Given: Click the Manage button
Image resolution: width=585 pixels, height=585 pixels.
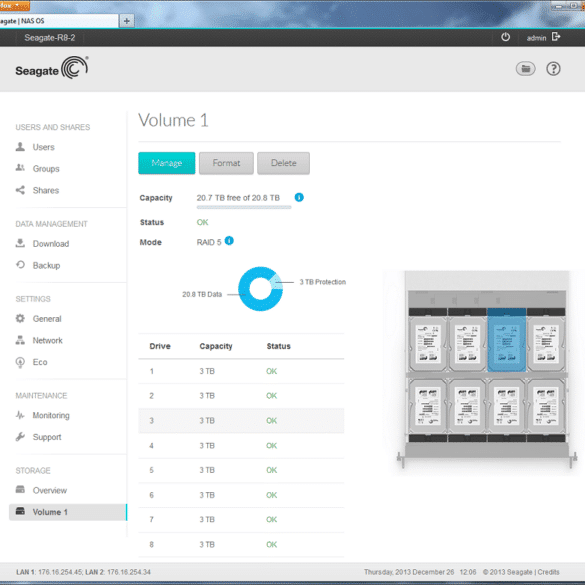Looking at the screenshot, I should (x=167, y=163).
